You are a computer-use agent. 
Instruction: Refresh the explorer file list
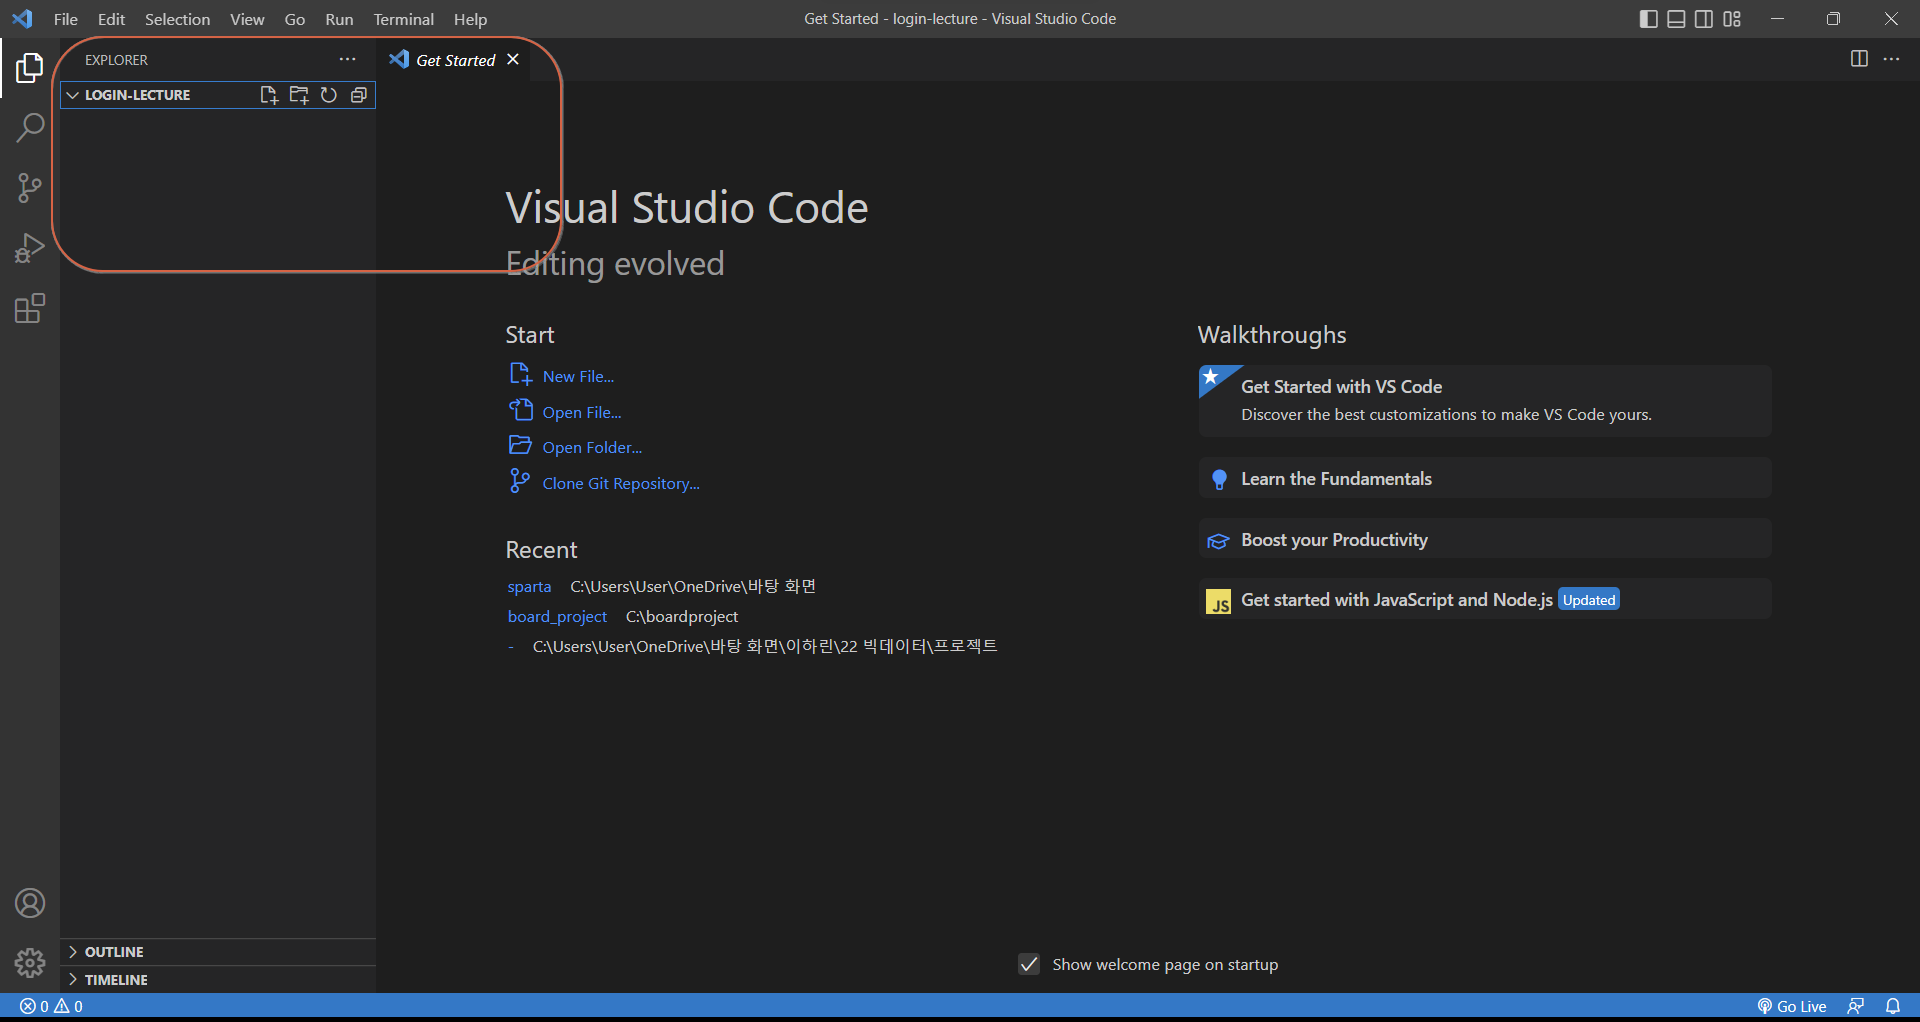[x=328, y=95]
